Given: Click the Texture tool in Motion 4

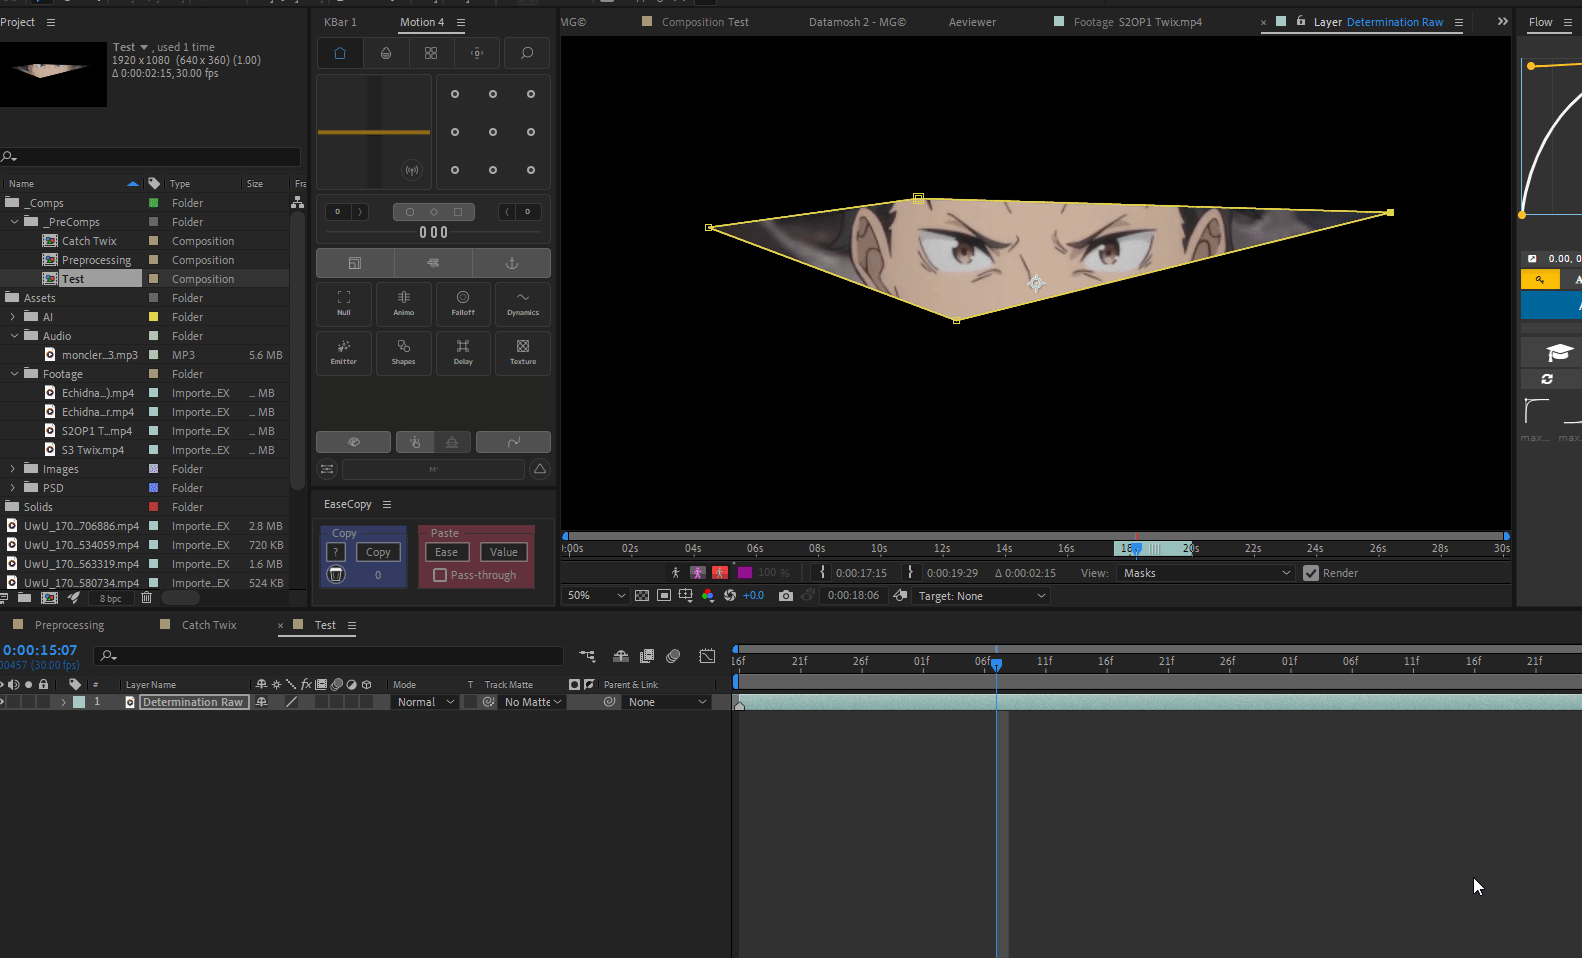Looking at the screenshot, I should coord(523,353).
